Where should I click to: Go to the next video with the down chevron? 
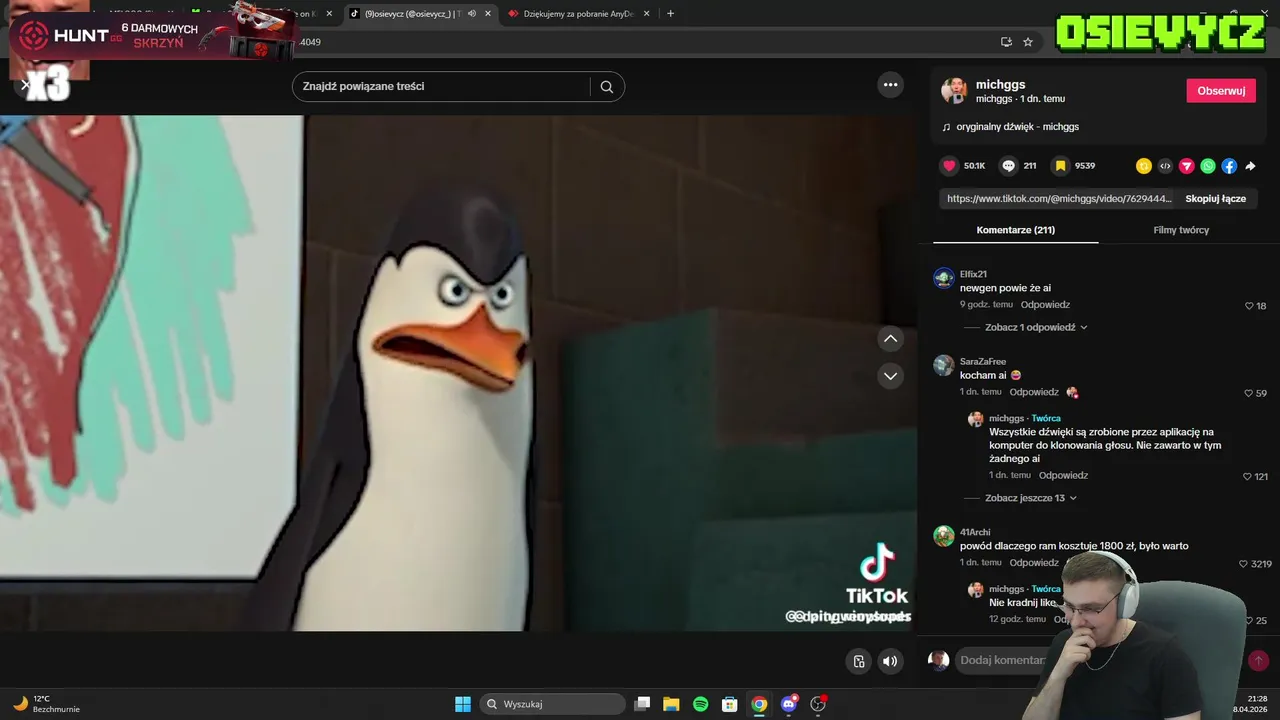pyautogui.click(x=890, y=376)
